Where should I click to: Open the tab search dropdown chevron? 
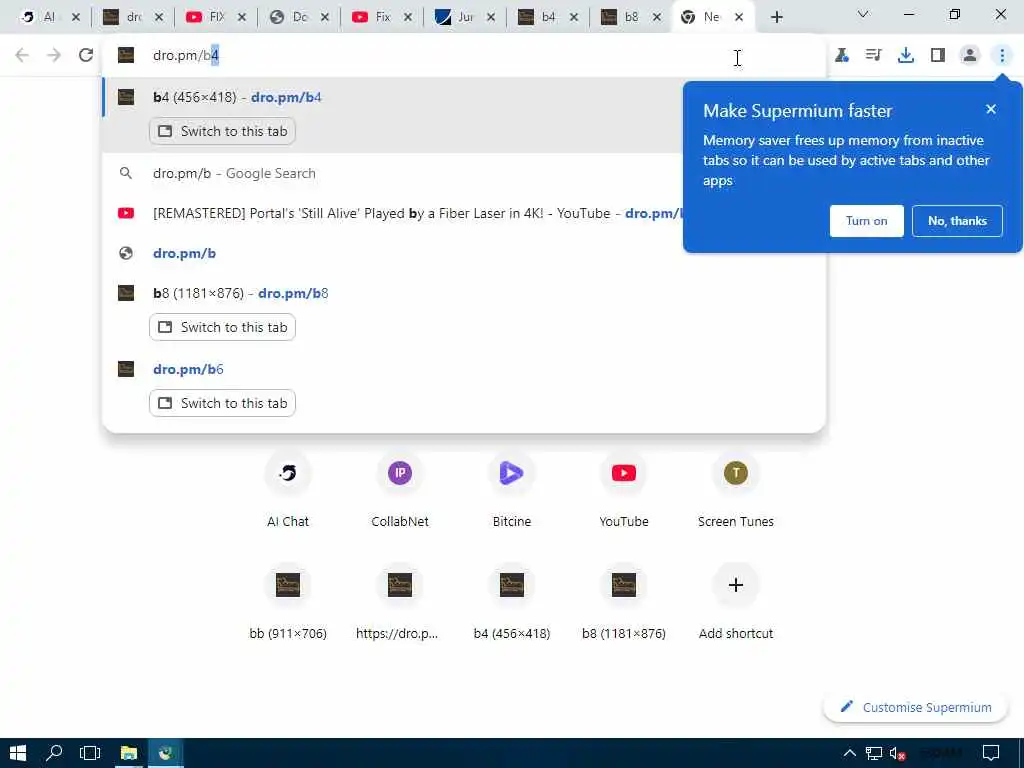pos(863,14)
